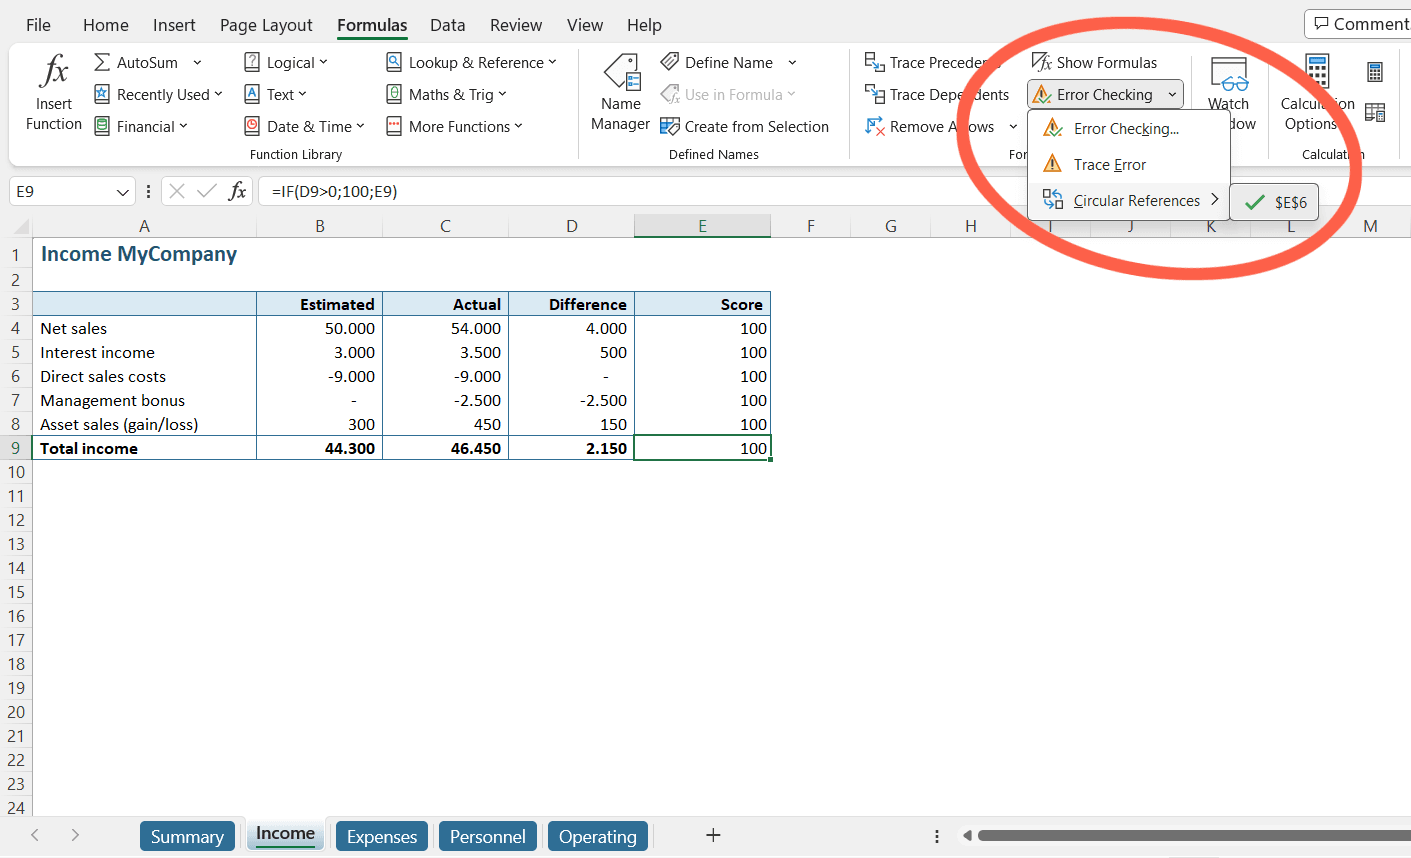Click the Comments button
Screen dimensions: 1411x858
coord(1360,24)
